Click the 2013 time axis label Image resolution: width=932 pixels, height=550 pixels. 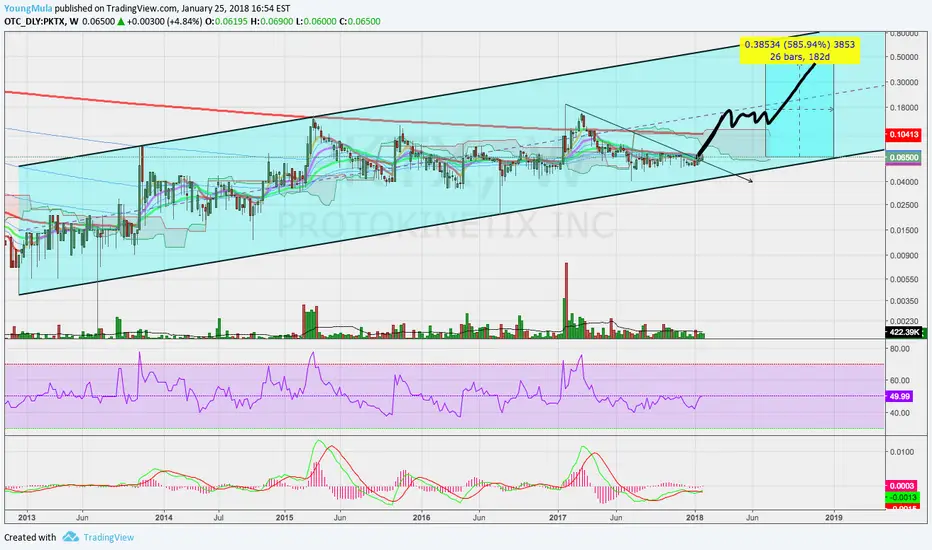27,517
